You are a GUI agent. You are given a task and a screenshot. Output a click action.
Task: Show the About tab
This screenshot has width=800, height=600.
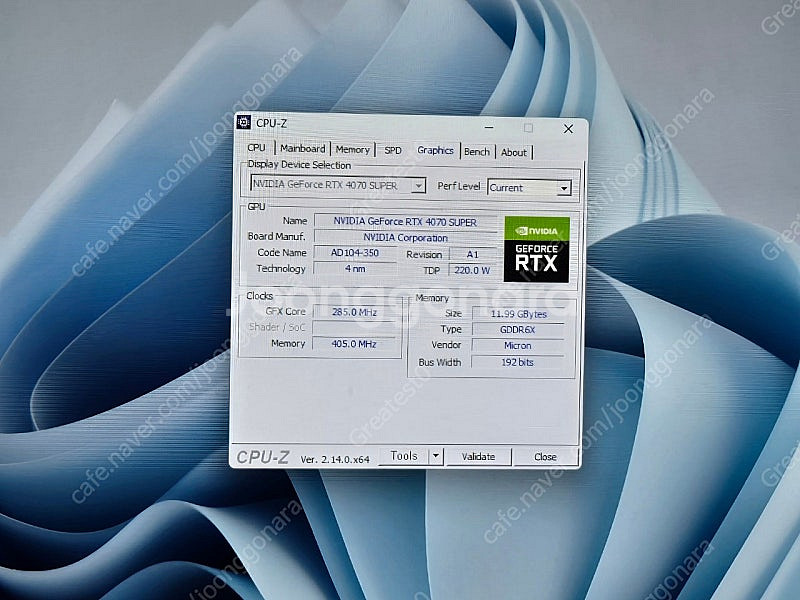click(513, 152)
